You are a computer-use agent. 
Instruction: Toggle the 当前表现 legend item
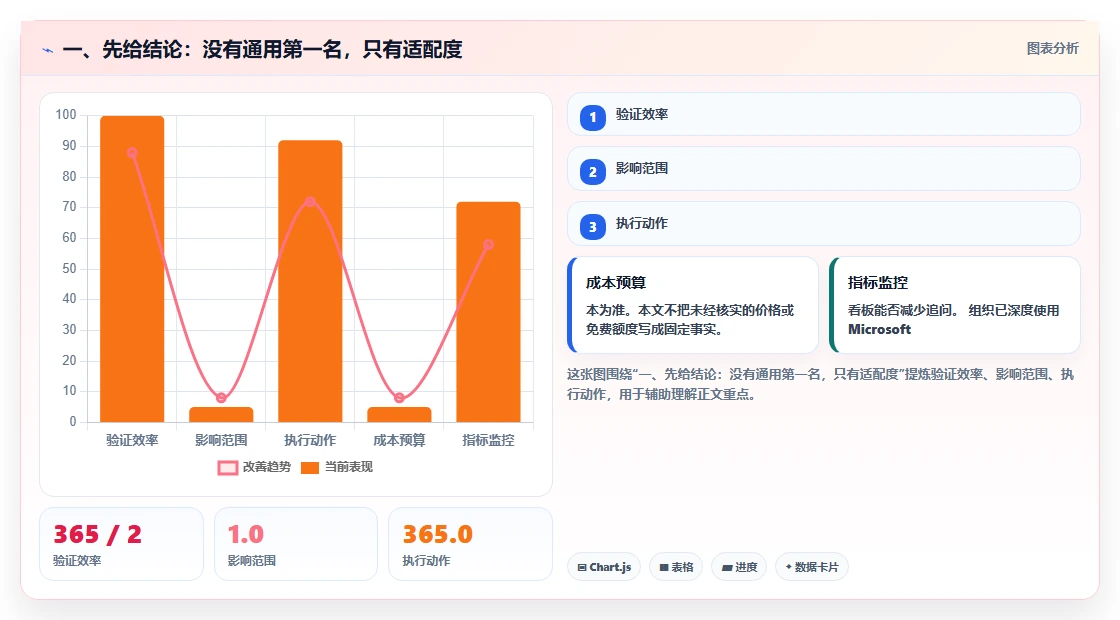point(336,467)
